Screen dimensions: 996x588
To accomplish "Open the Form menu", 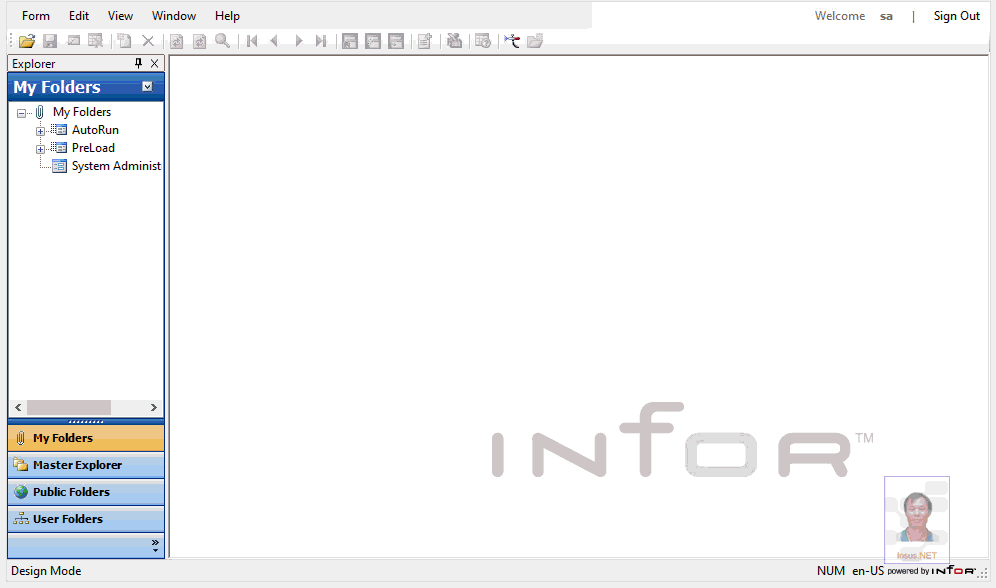I will click(36, 16).
